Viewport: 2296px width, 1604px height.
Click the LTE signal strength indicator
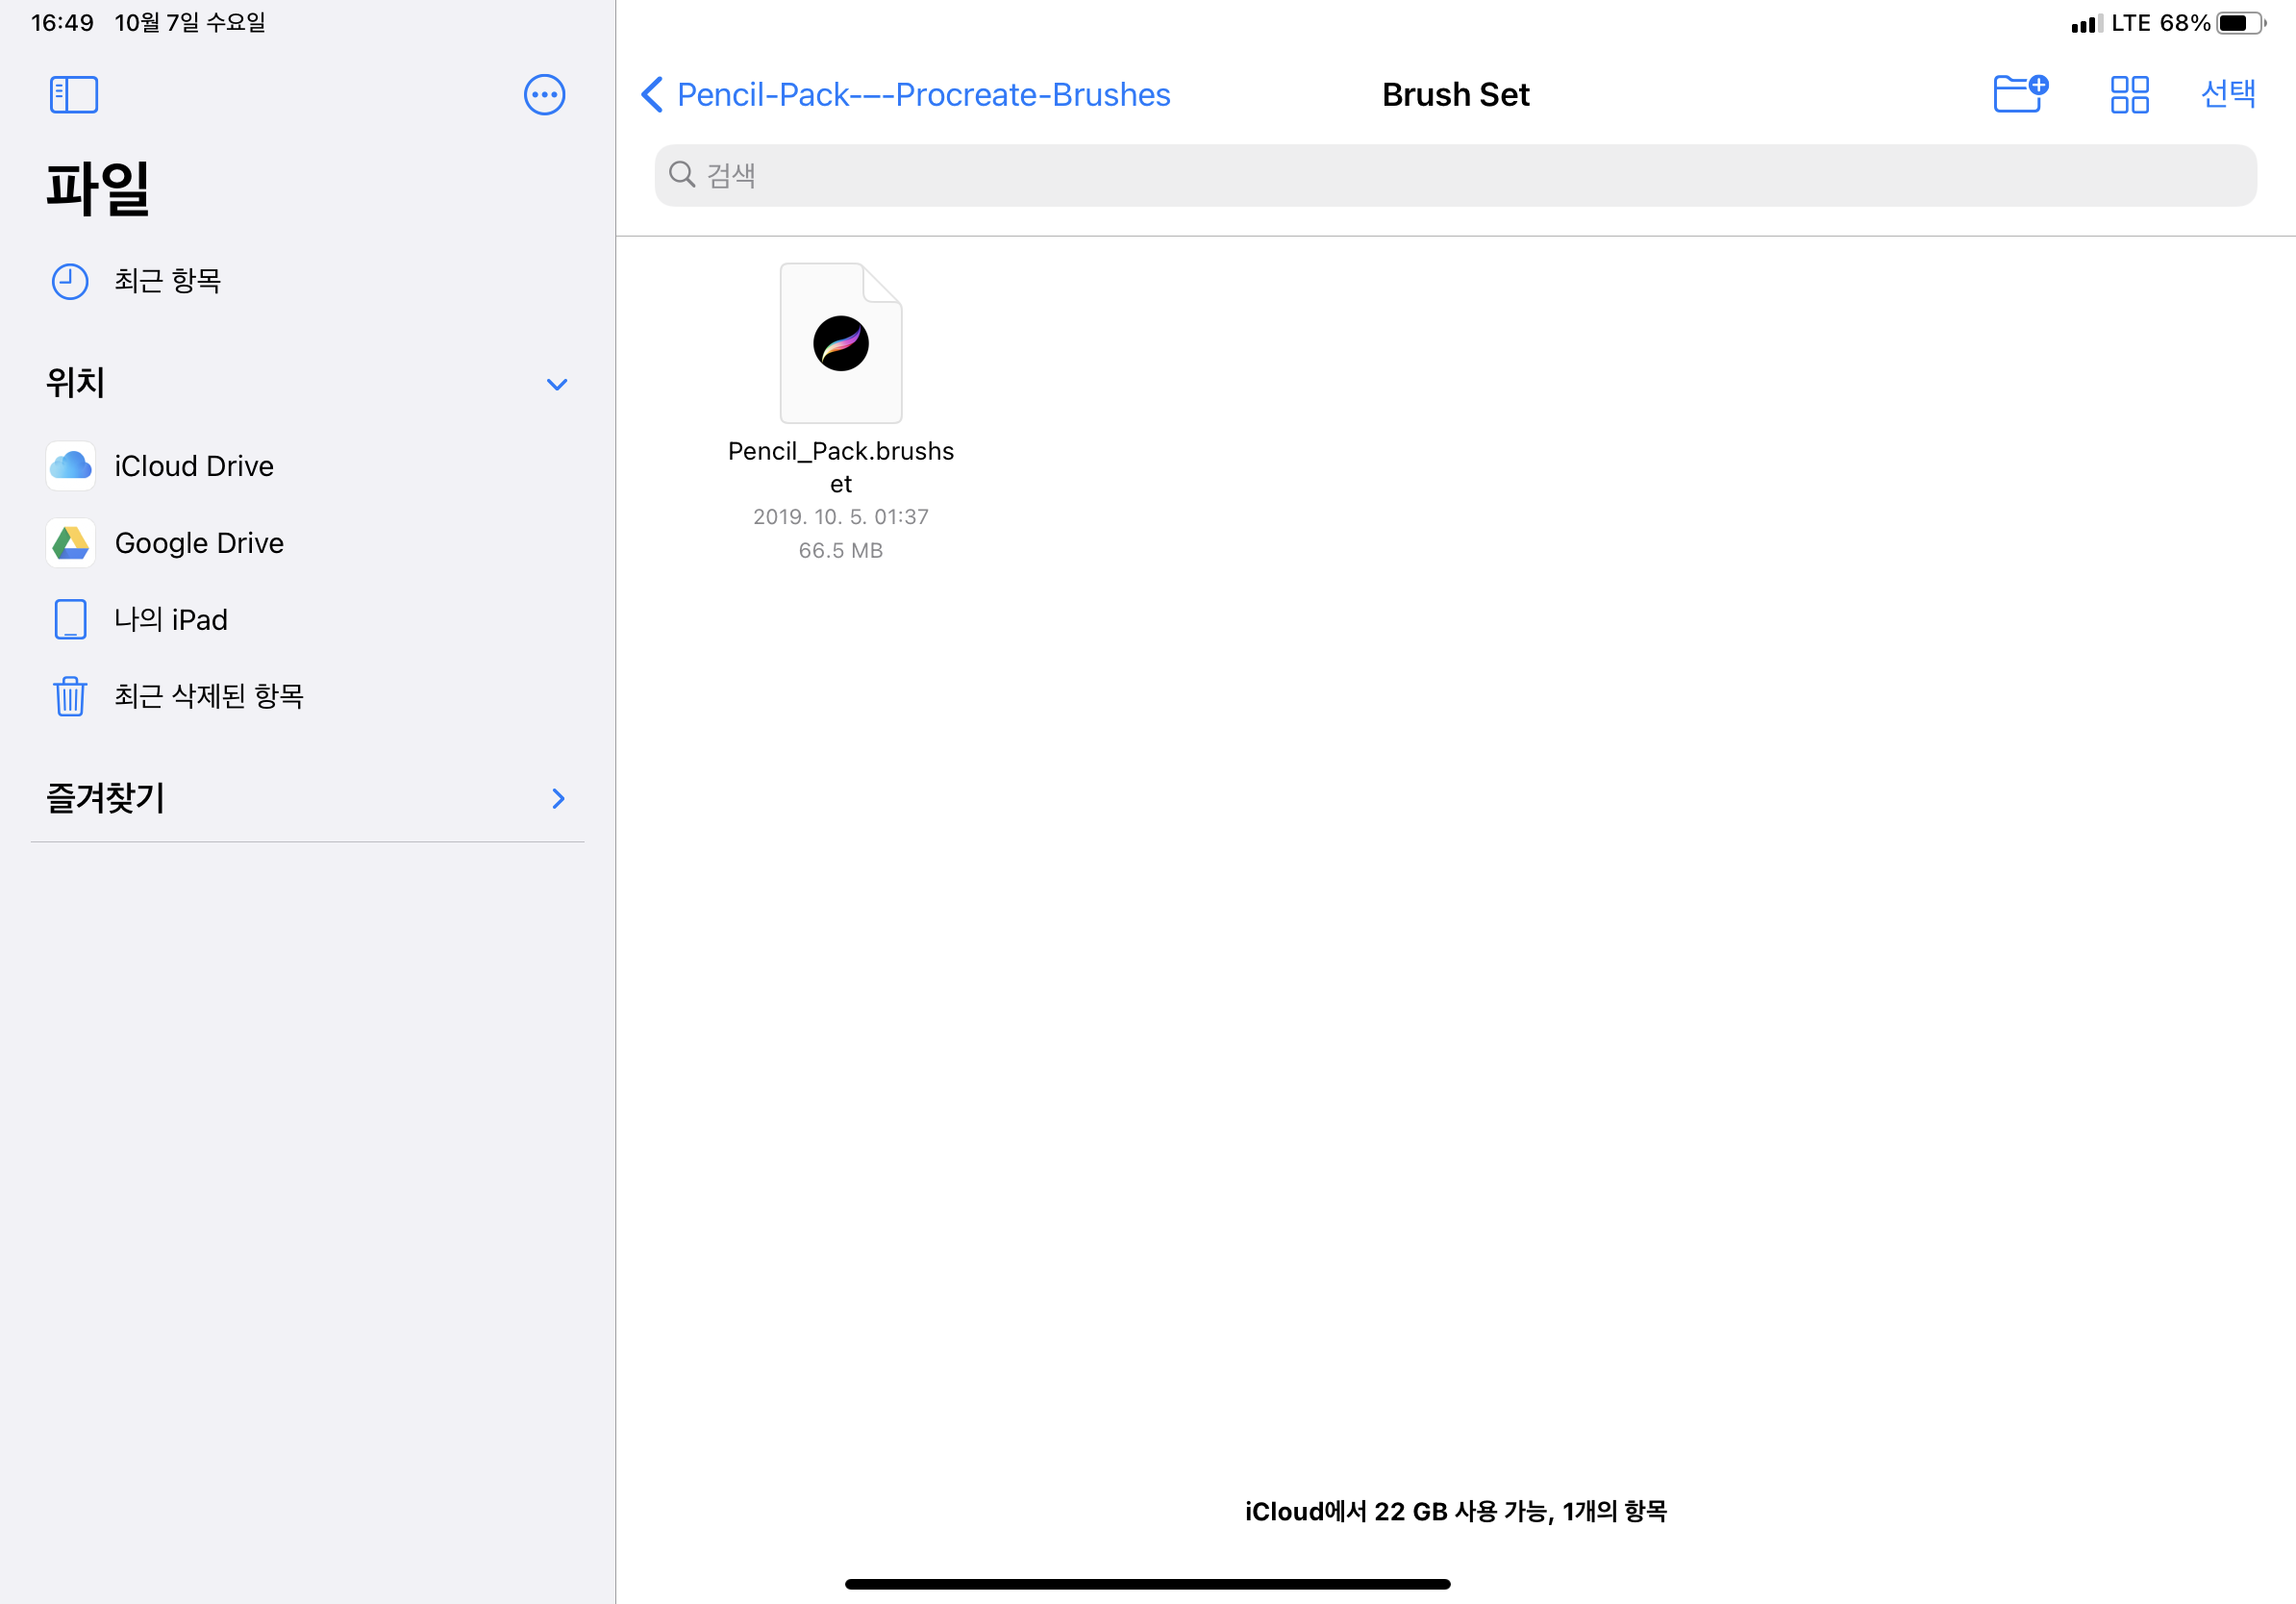coord(2087,23)
